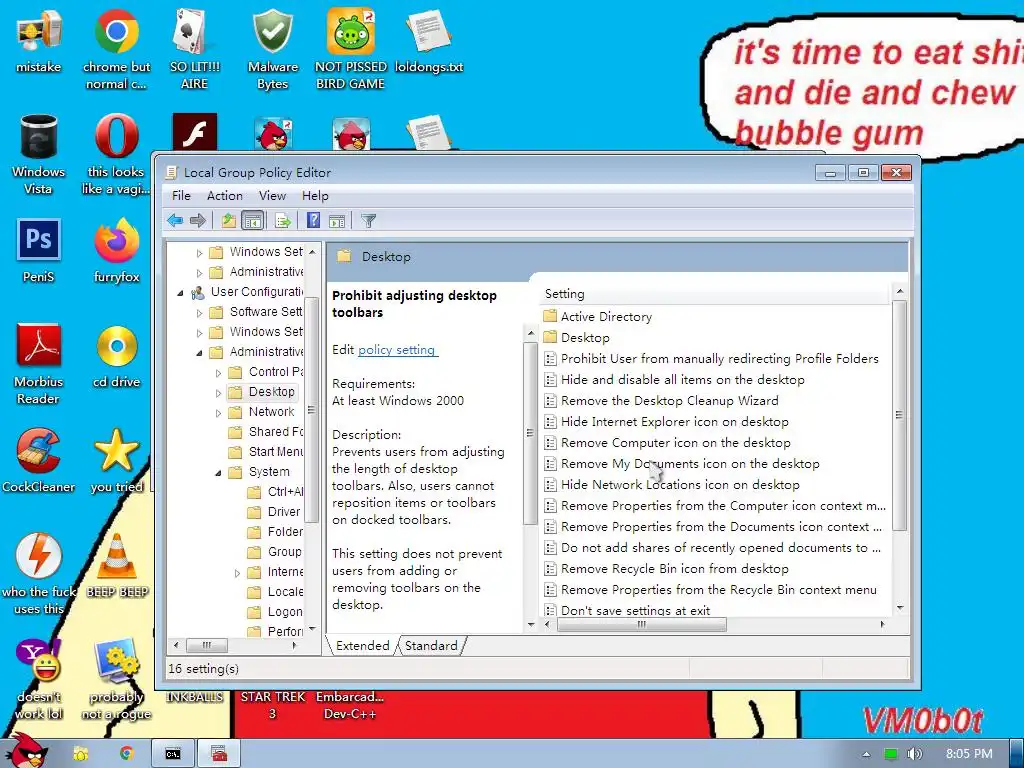Open the loldongs.txt file icon
The height and width of the screenshot is (768, 1024).
pyautogui.click(x=428, y=42)
